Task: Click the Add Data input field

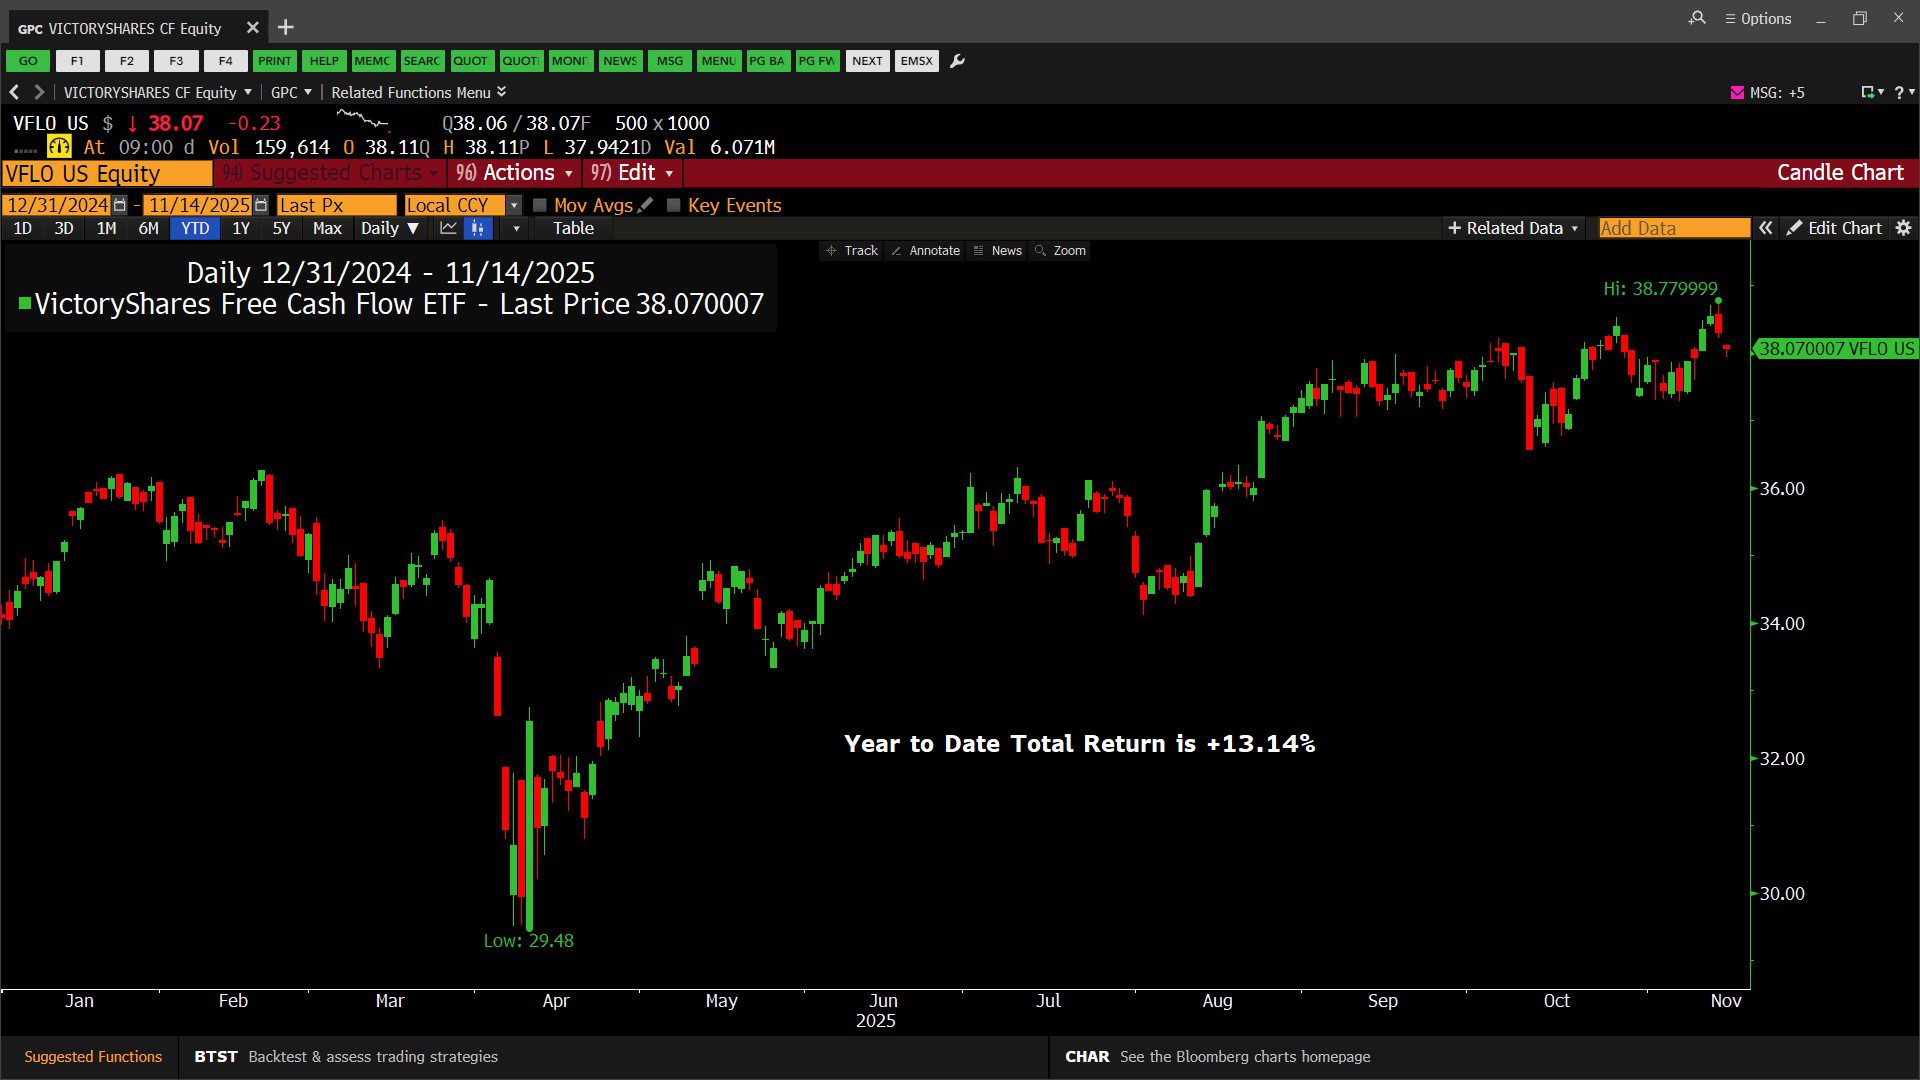Action: (1673, 228)
